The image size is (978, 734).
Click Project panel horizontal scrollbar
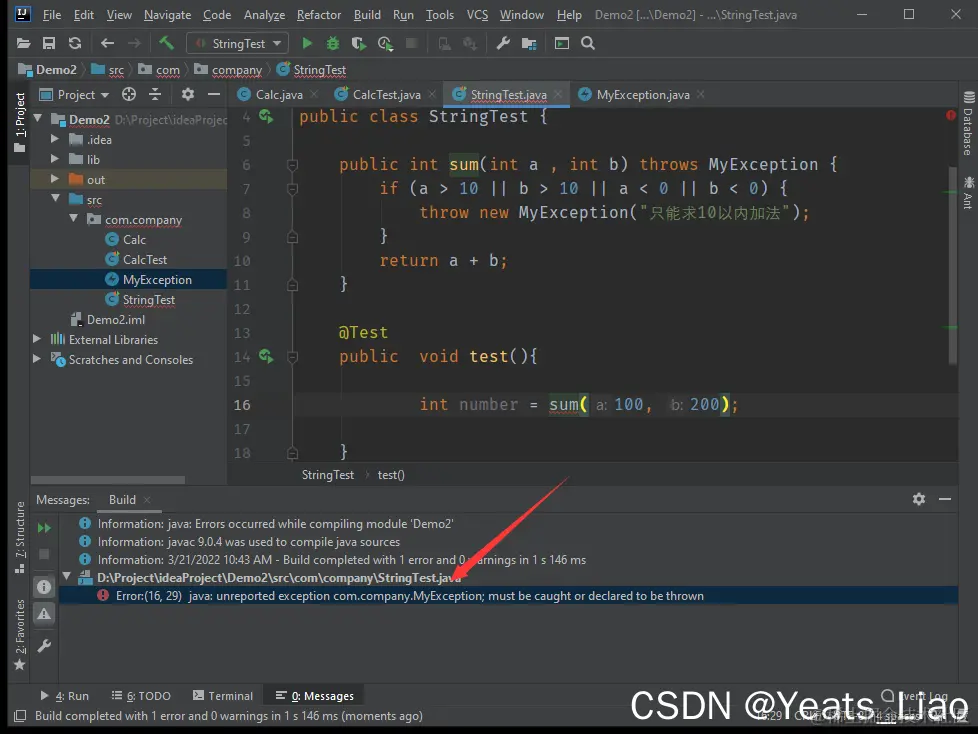tap(108, 480)
